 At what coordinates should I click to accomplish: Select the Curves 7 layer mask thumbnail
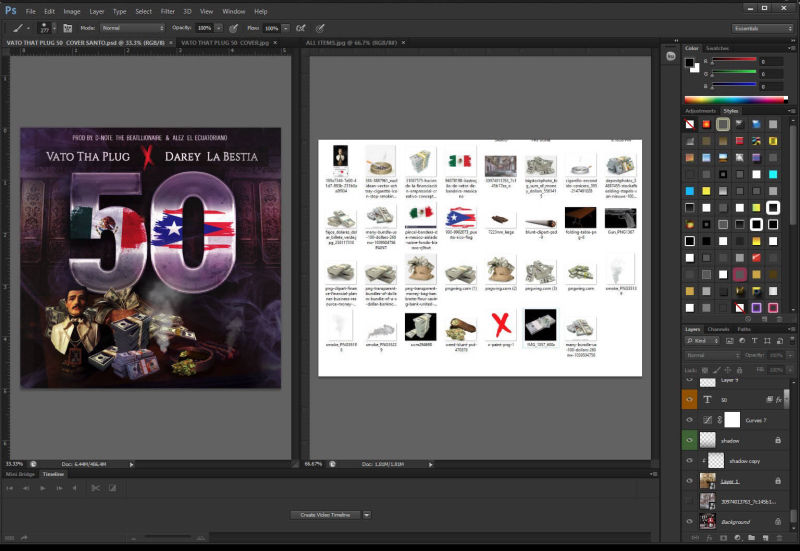pyautogui.click(x=732, y=420)
